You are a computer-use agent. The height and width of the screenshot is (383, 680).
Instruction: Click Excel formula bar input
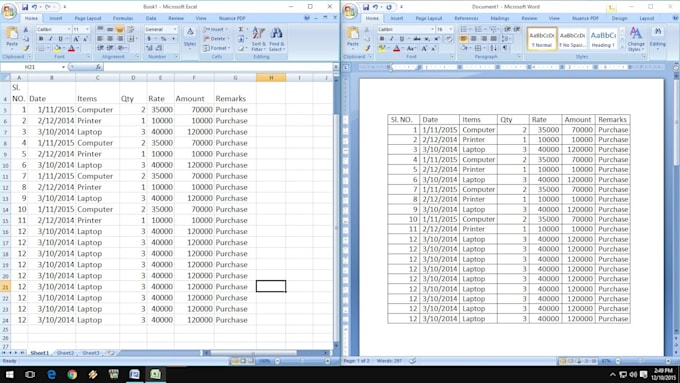point(218,67)
